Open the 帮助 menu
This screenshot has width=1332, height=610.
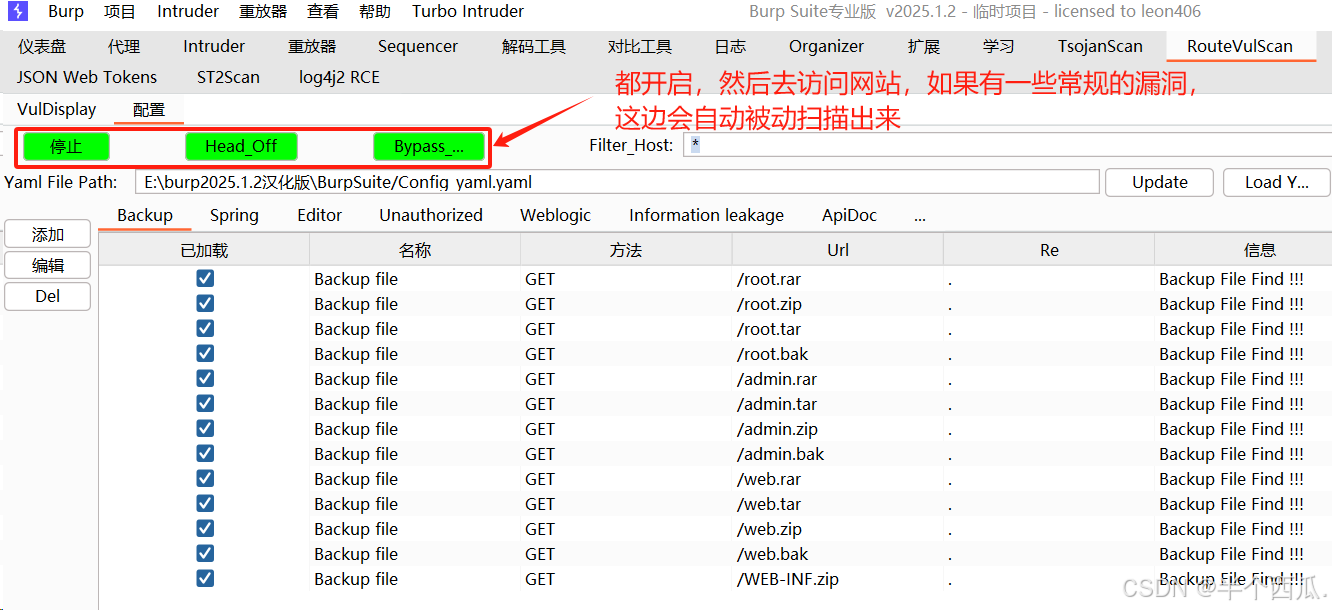[375, 12]
